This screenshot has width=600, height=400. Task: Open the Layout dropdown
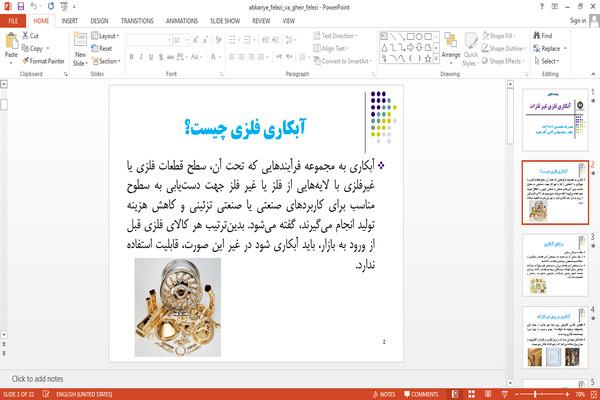[105, 36]
